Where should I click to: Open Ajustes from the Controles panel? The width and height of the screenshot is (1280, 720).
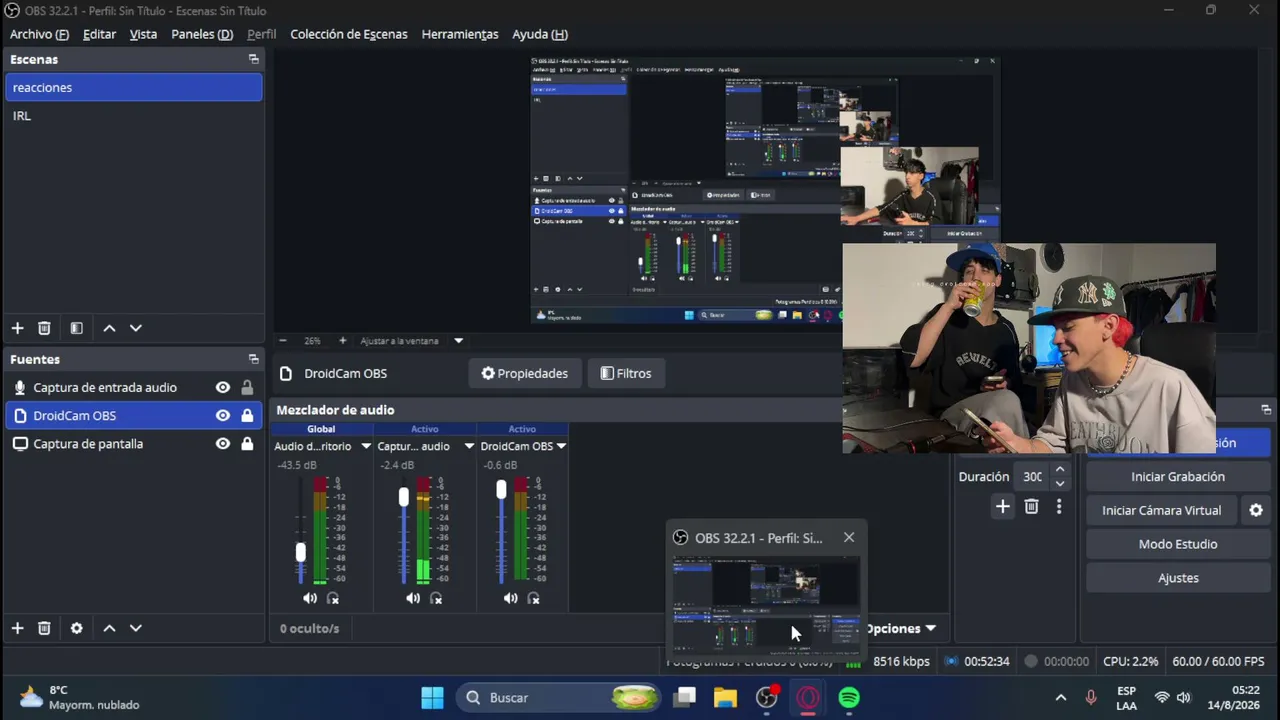(1178, 578)
